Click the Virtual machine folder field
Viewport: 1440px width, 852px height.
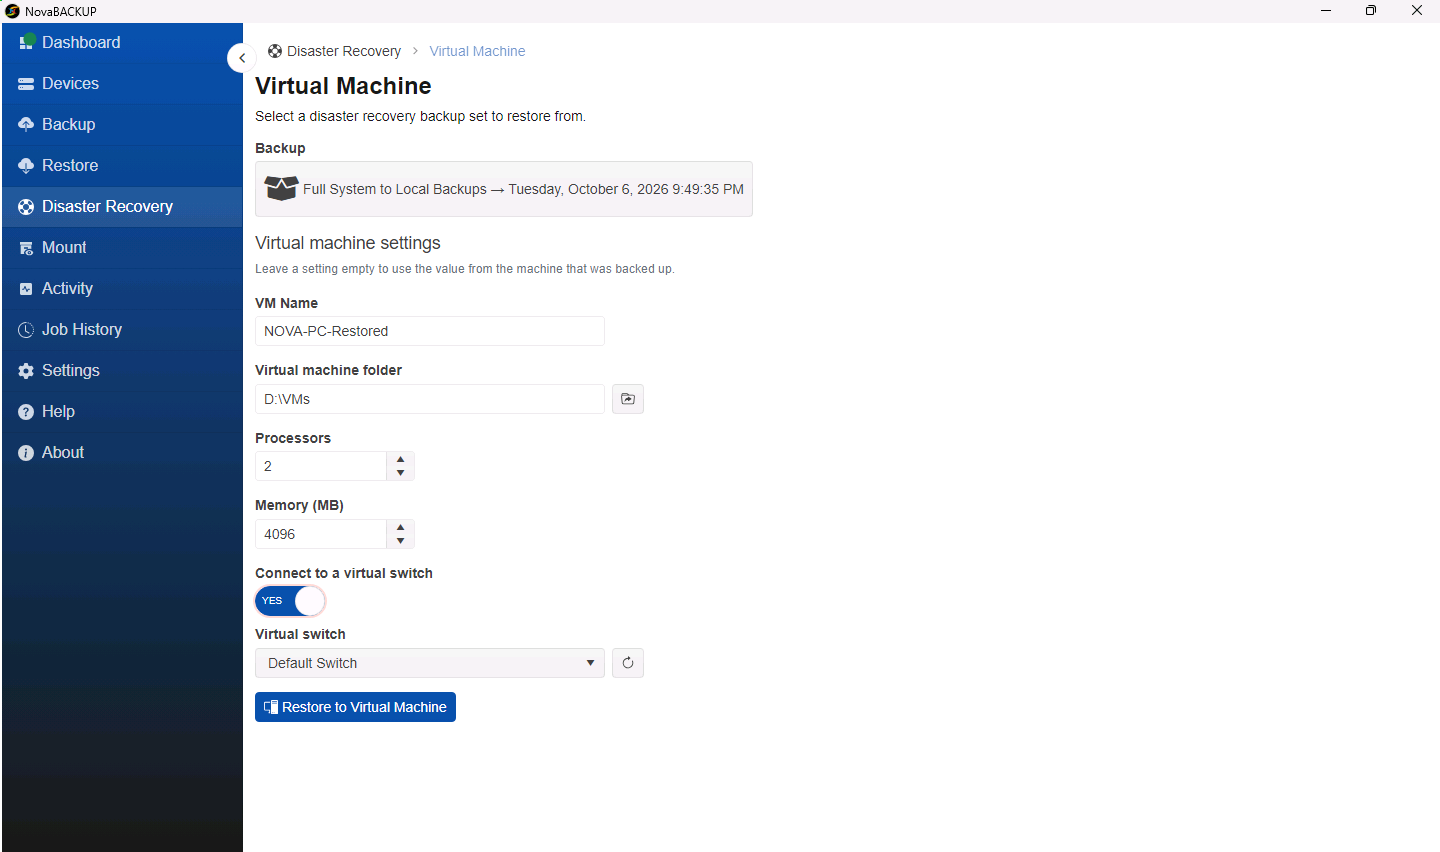click(x=430, y=399)
